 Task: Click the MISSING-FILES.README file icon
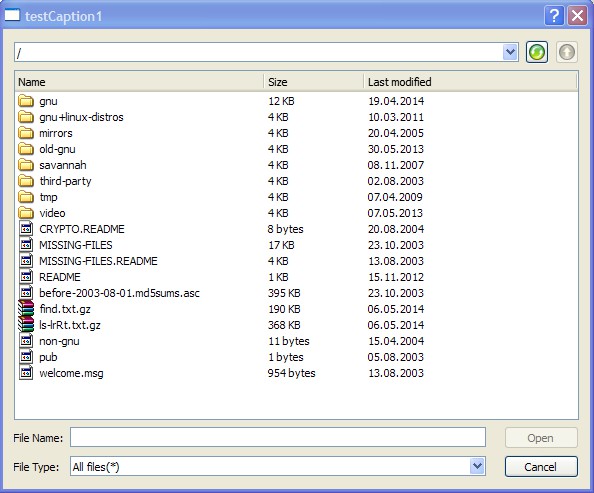coord(26,261)
